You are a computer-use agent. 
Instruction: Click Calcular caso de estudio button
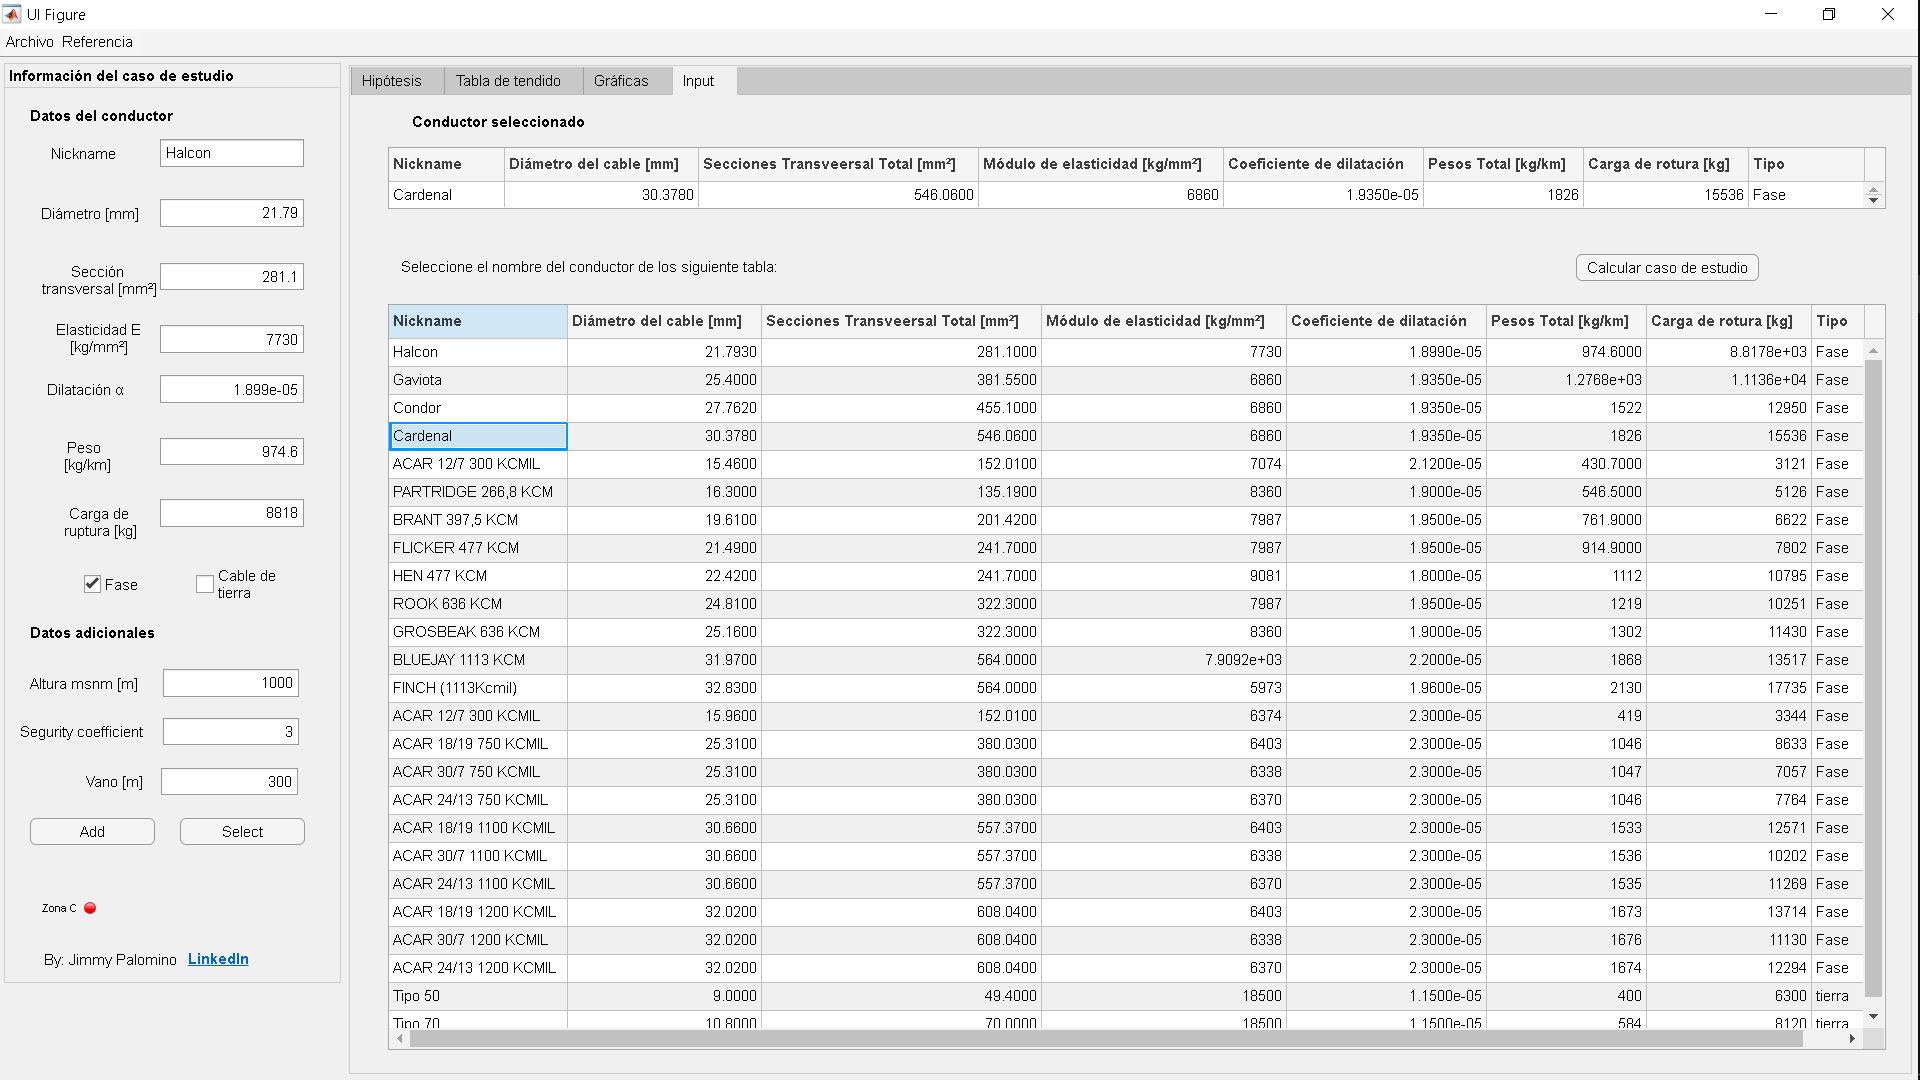(x=1668, y=268)
